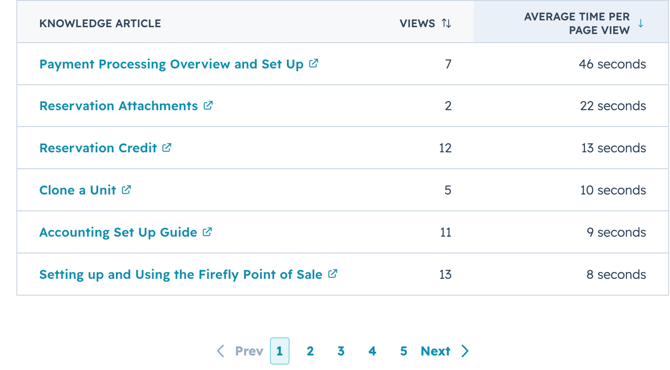
Task: Select the 13 seconds cell
Action: [614, 148]
